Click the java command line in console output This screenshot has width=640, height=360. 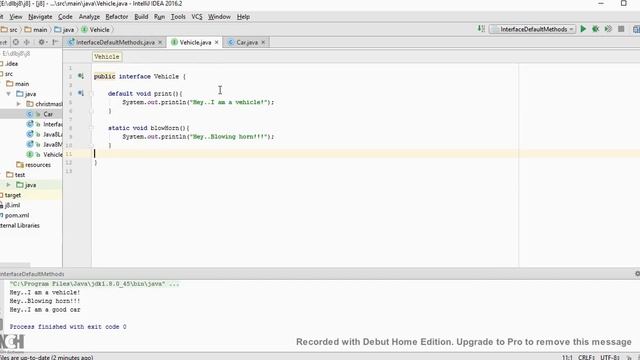coord(94,284)
